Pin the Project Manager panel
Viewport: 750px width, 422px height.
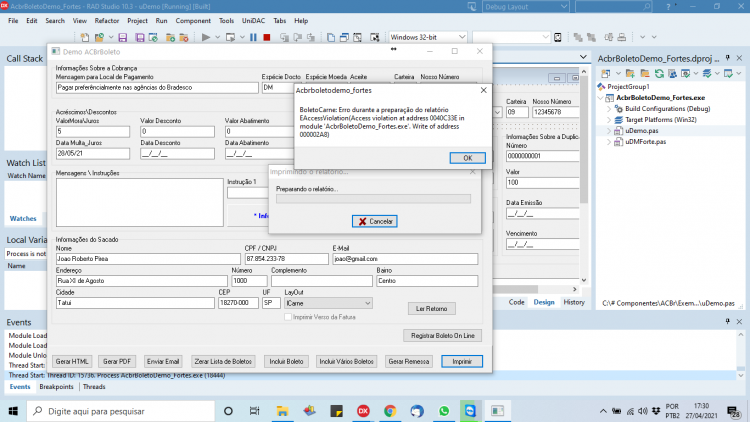728,58
